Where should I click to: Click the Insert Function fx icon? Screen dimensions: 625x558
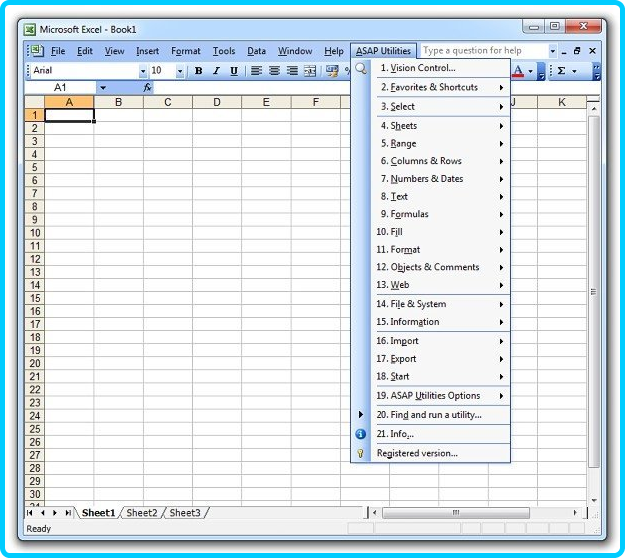tap(147, 87)
